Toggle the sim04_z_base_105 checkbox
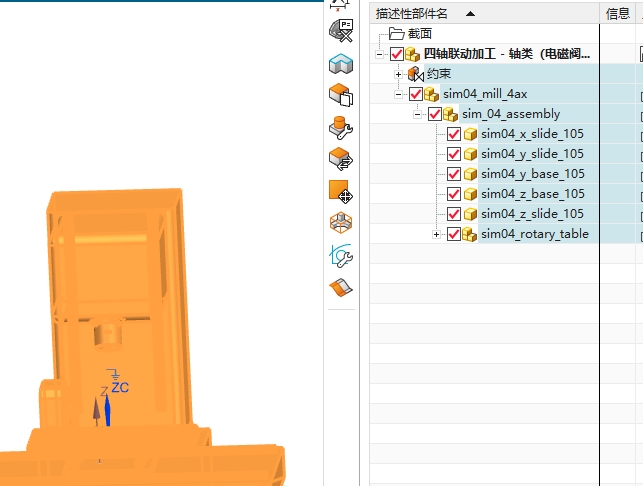The height and width of the screenshot is (486, 643). click(x=454, y=194)
